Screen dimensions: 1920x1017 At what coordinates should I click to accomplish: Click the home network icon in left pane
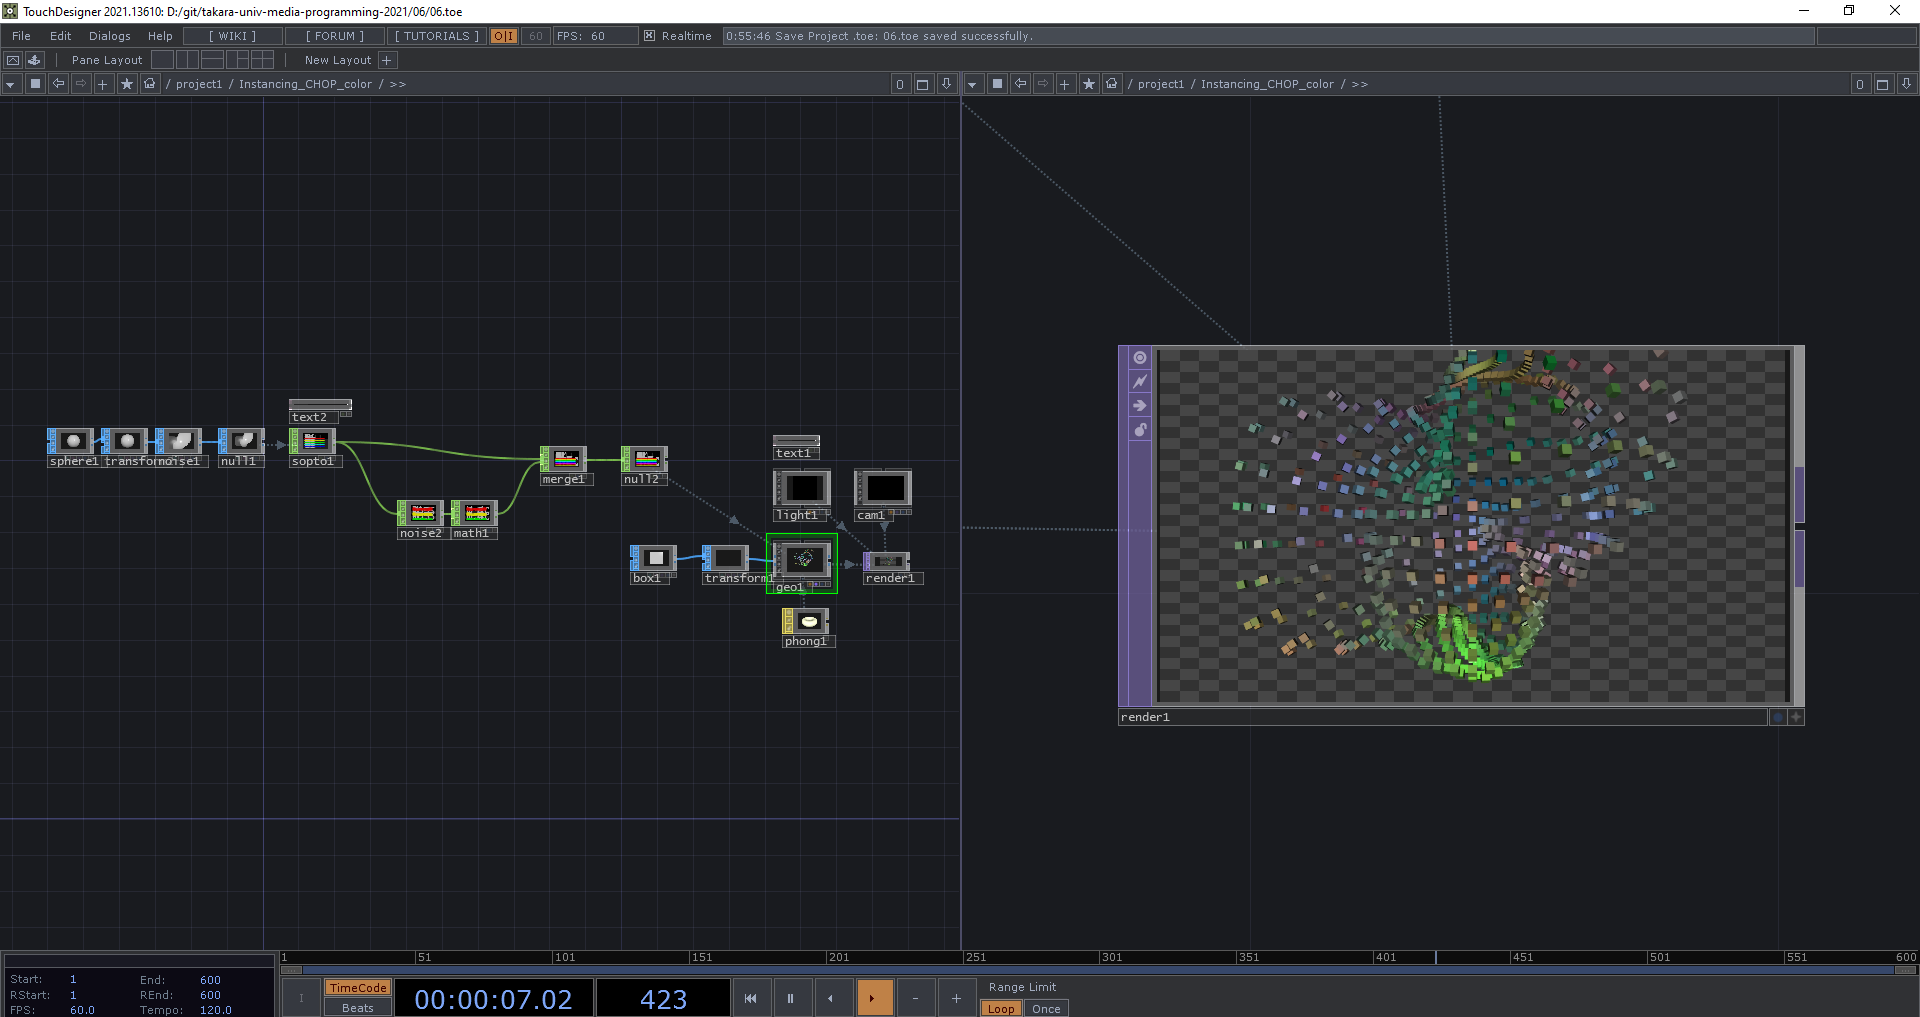pyautogui.click(x=150, y=84)
